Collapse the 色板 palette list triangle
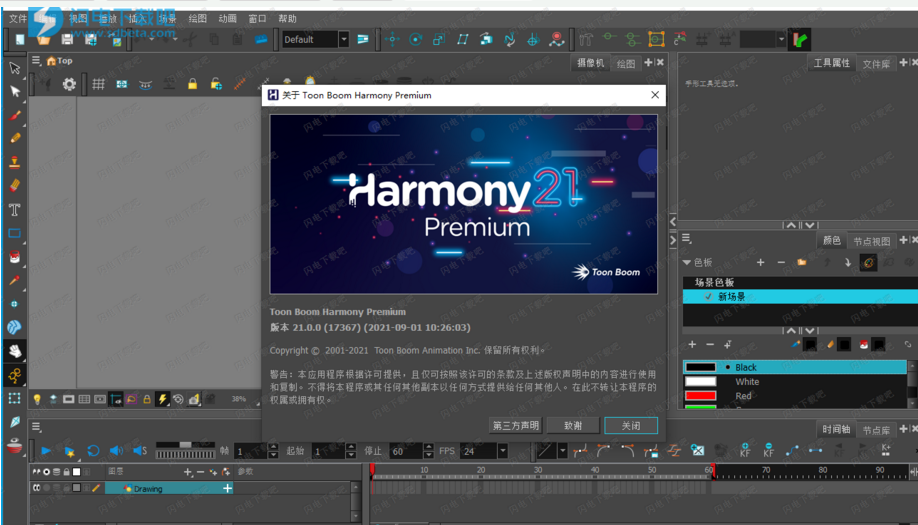 click(687, 262)
